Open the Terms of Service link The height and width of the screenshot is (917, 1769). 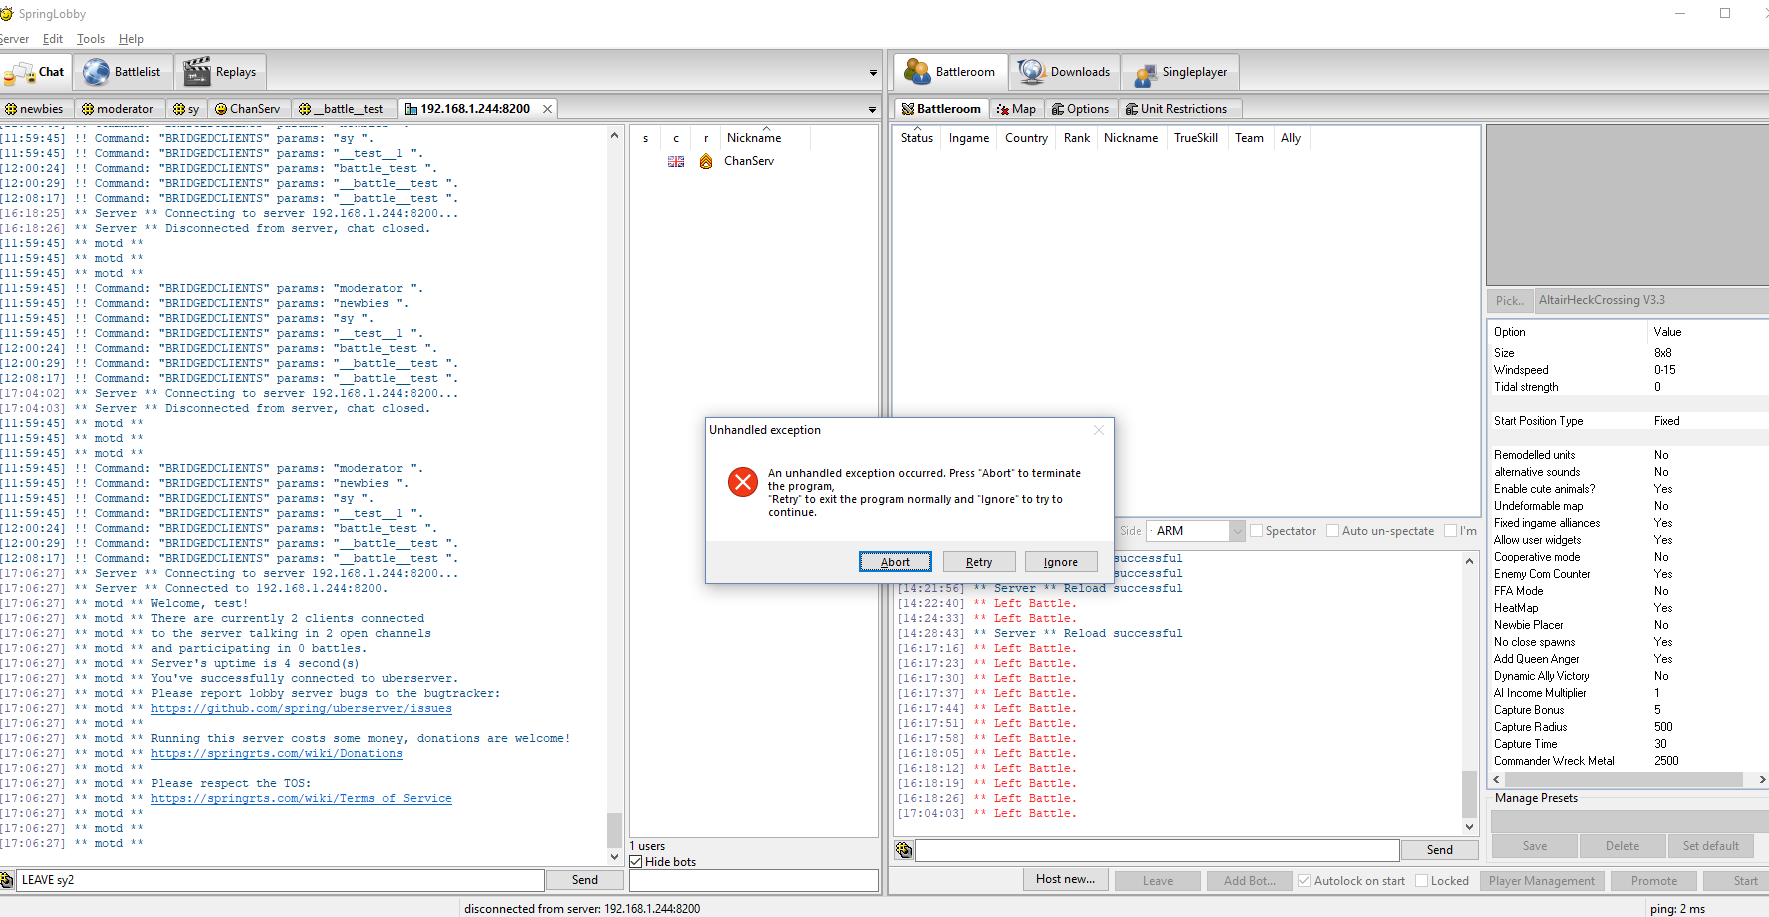(301, 798)
